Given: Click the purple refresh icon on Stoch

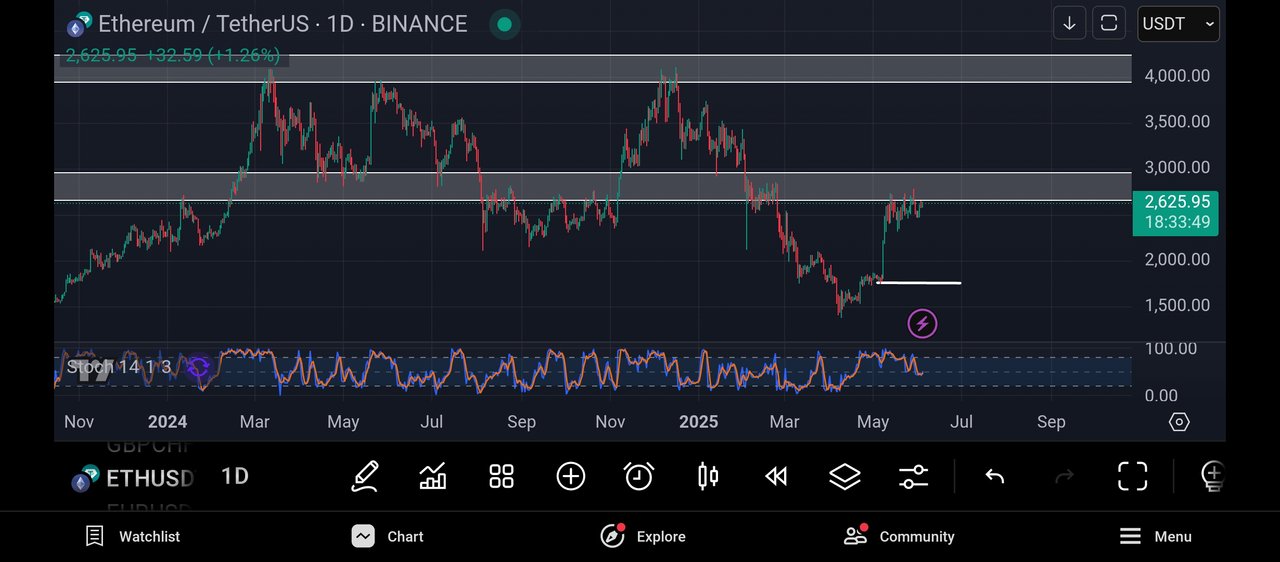Looking at the screenshot, I should point(198,368).
